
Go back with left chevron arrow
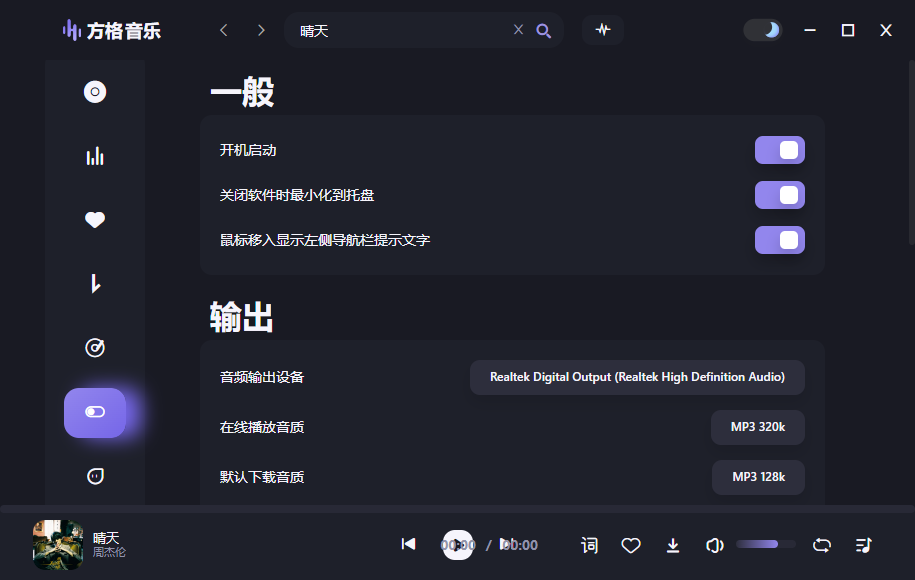223,30
